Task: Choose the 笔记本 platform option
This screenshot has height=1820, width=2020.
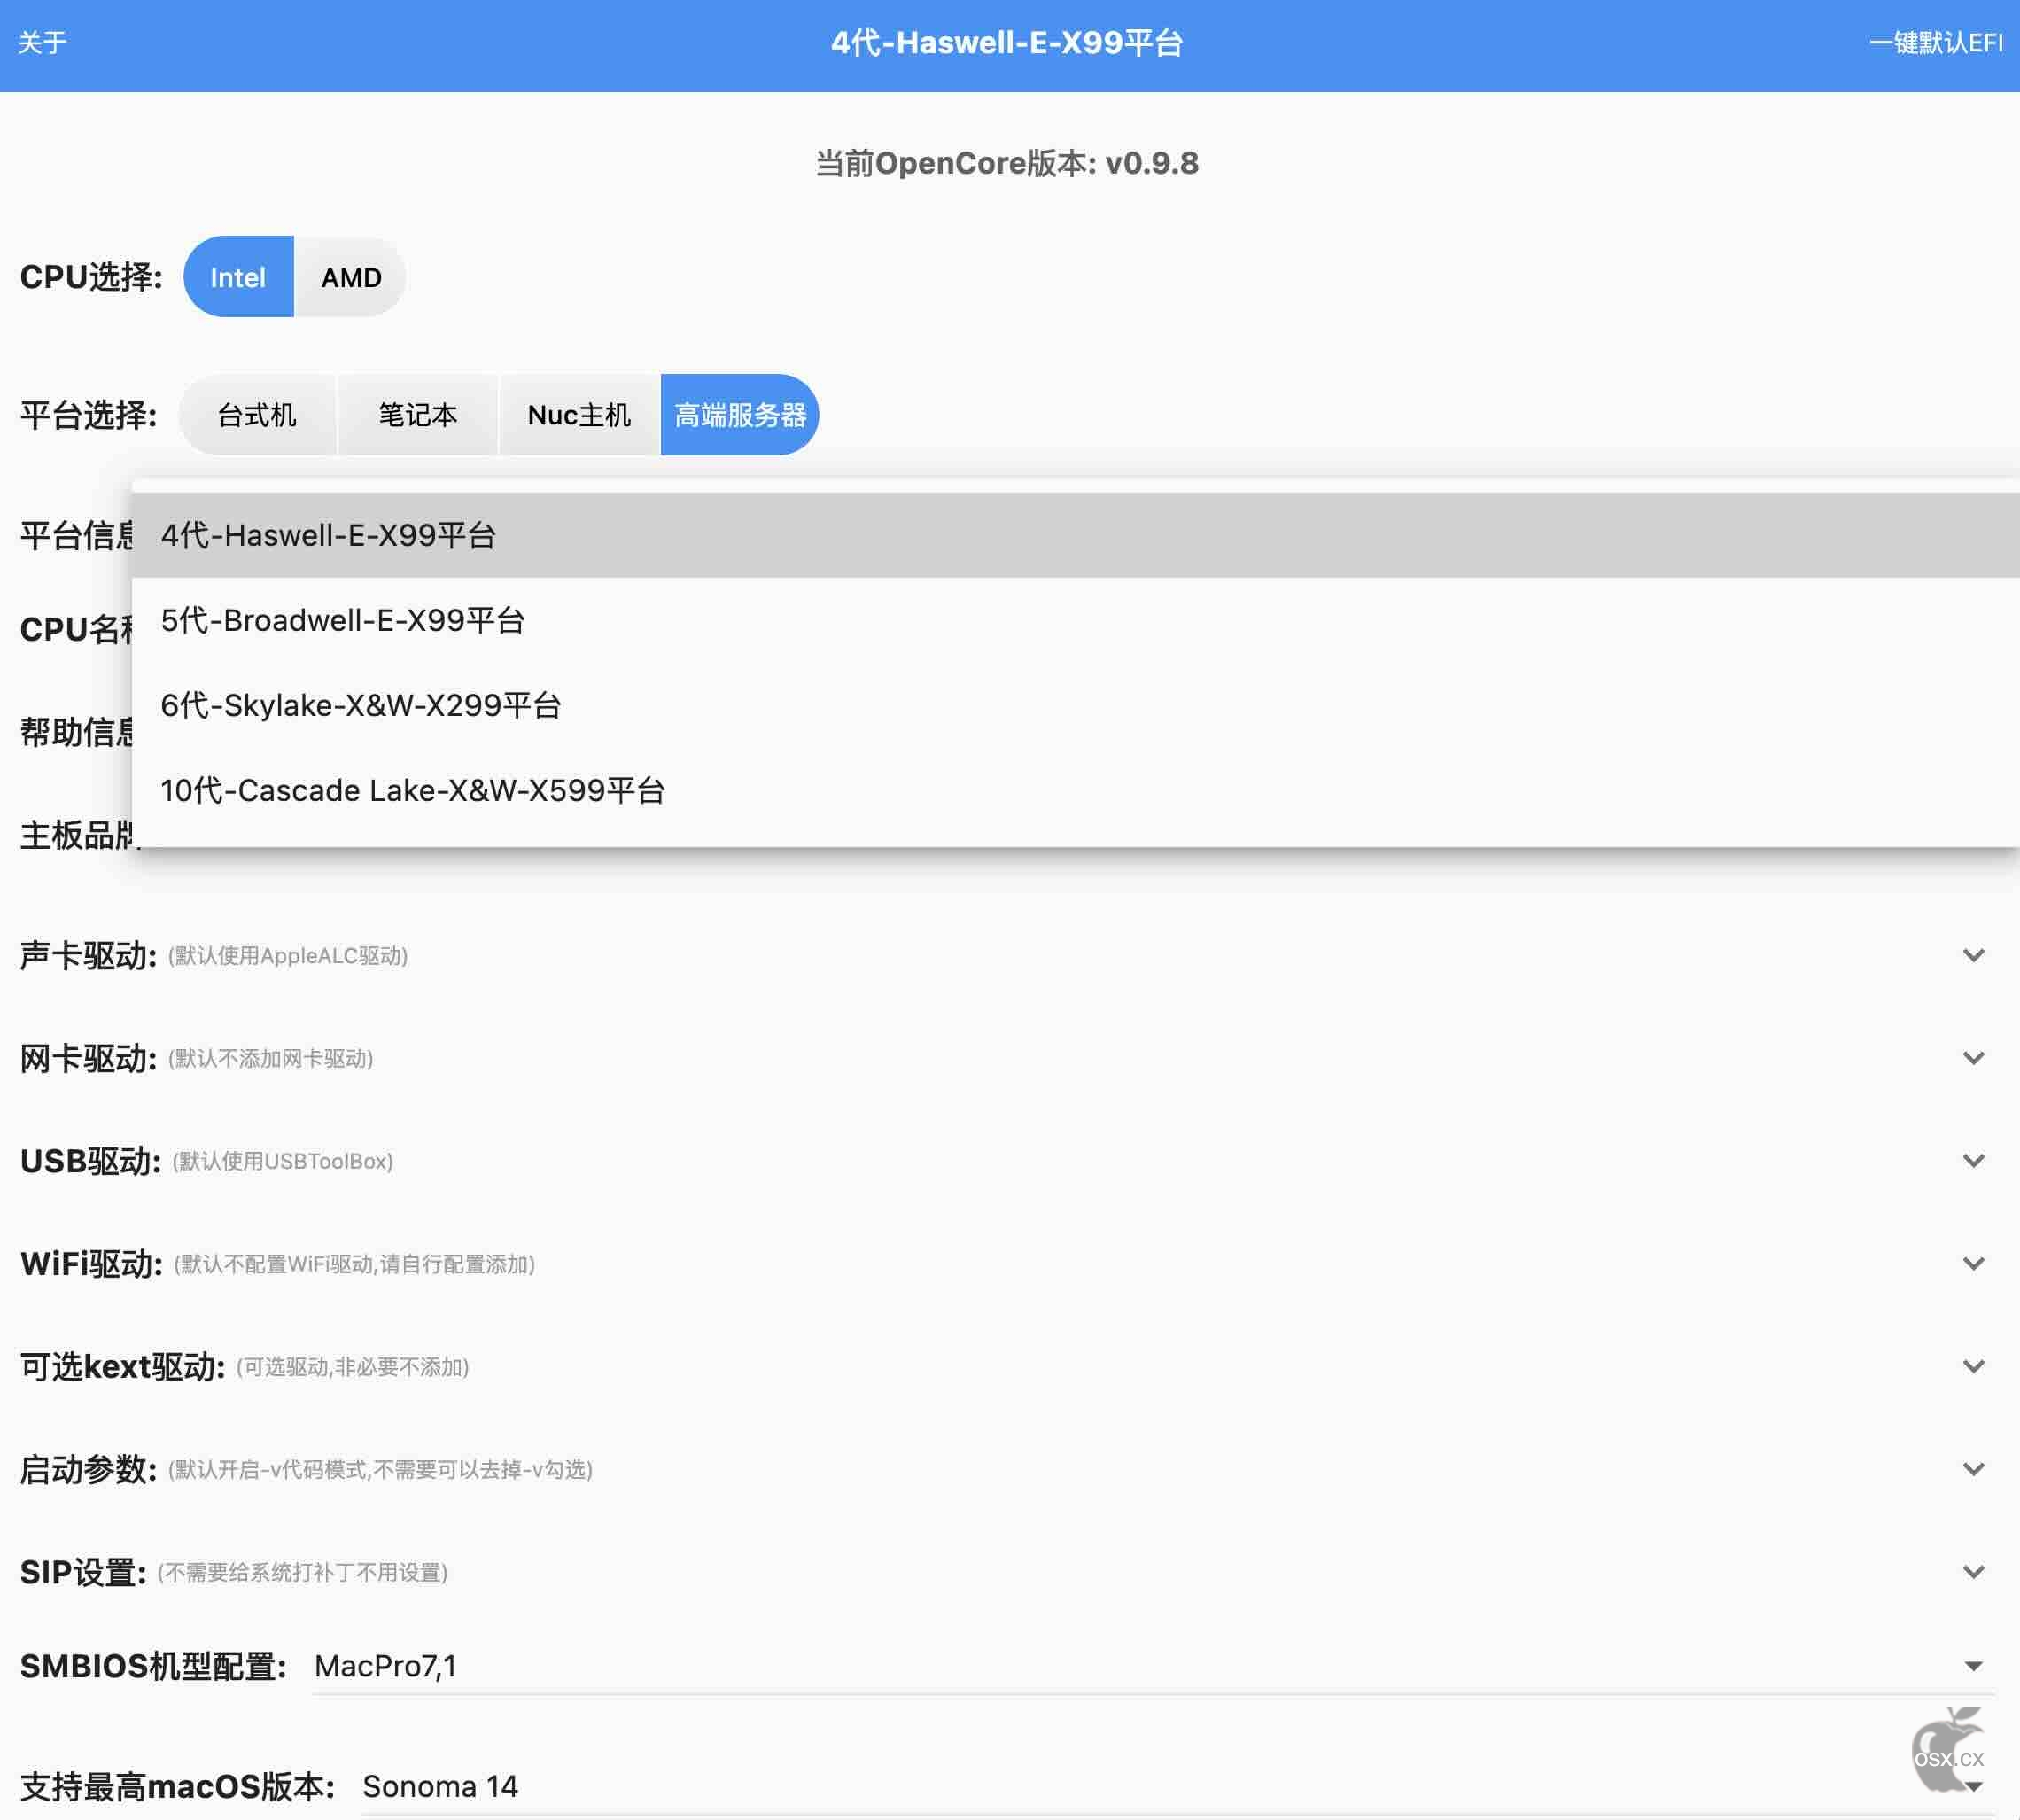Action: (x=418, y=415)
